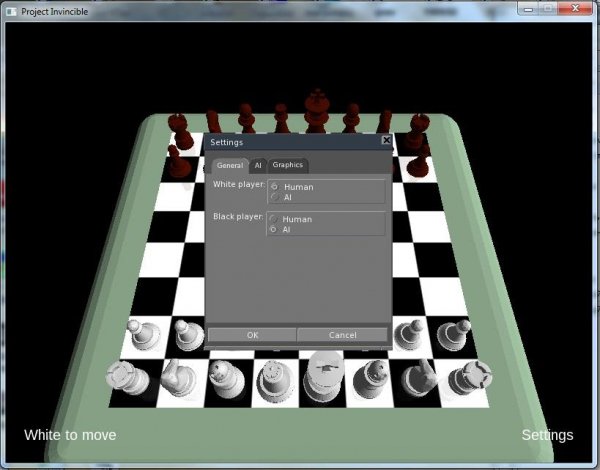The height and width of the screenshot is (470, 600).
Task: Open the AI settings tab
Action: (258, 165)
